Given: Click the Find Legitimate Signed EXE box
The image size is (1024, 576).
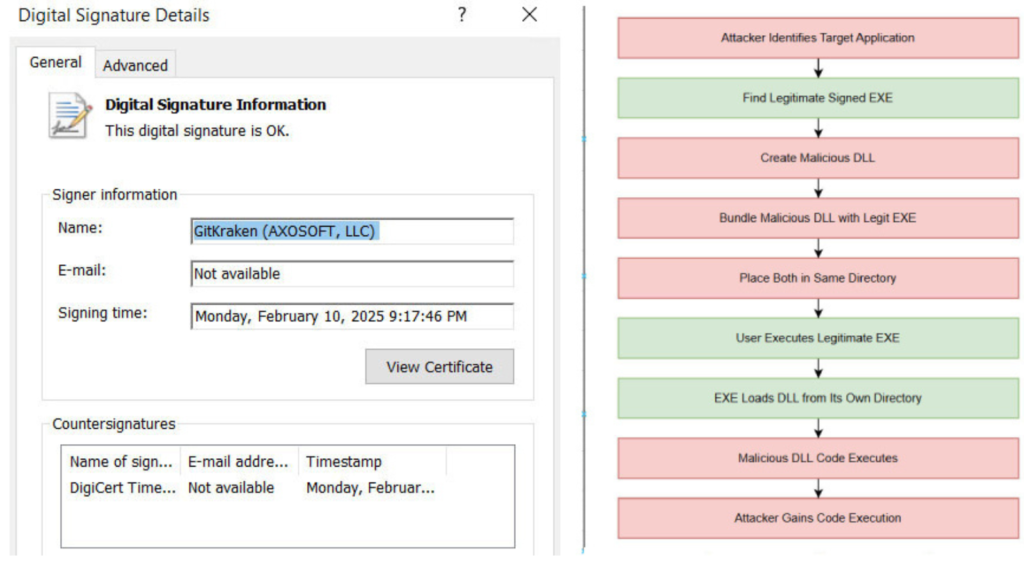Looking at the screenshot, I should [817, 98].
